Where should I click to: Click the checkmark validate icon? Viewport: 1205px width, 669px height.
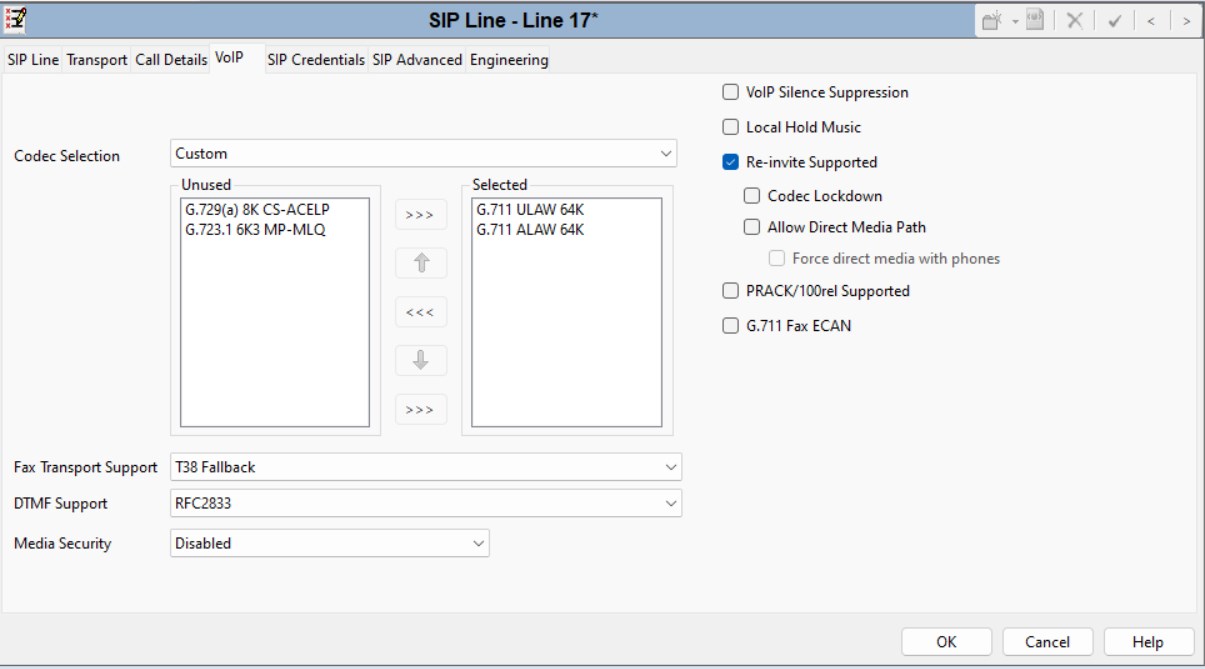1114,21
